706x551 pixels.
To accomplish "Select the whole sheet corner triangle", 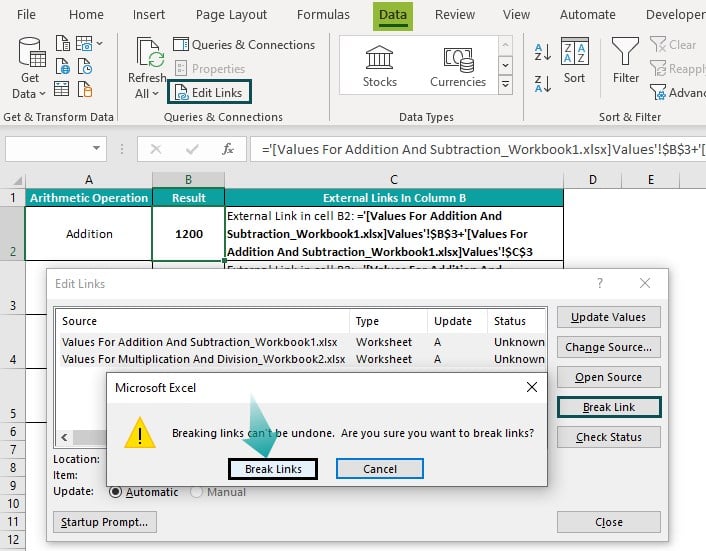I will 17,181.
